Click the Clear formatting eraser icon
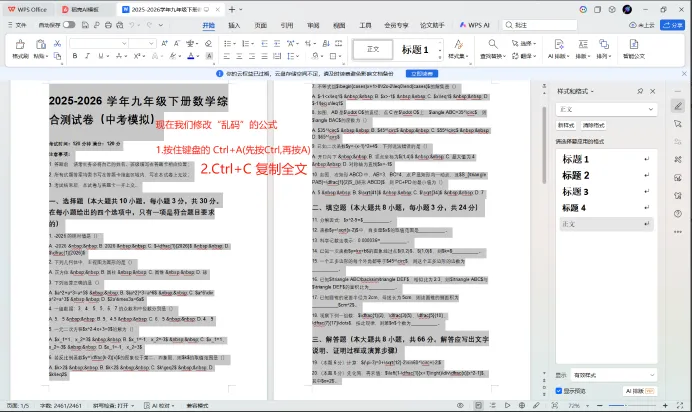692x412 pixels. click(208, 43)
